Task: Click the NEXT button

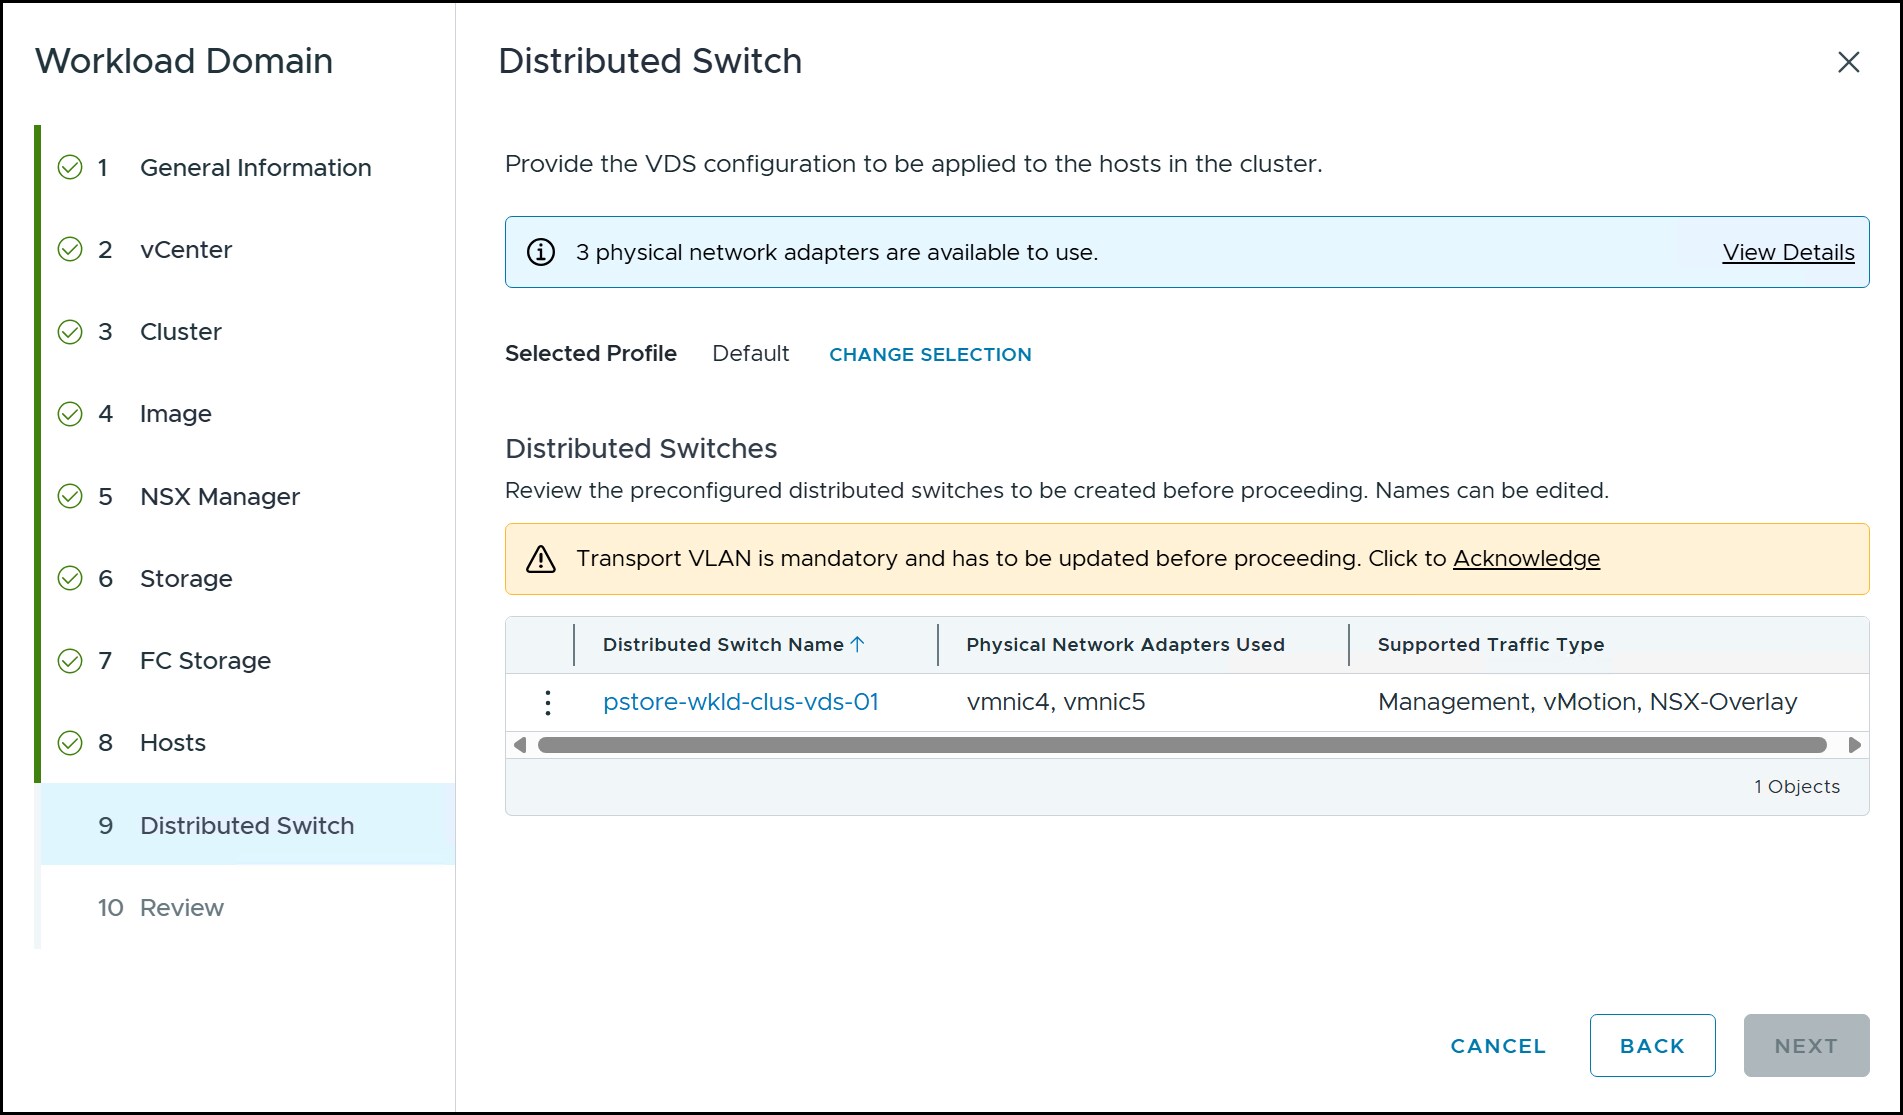Action: (1806, 1046)
